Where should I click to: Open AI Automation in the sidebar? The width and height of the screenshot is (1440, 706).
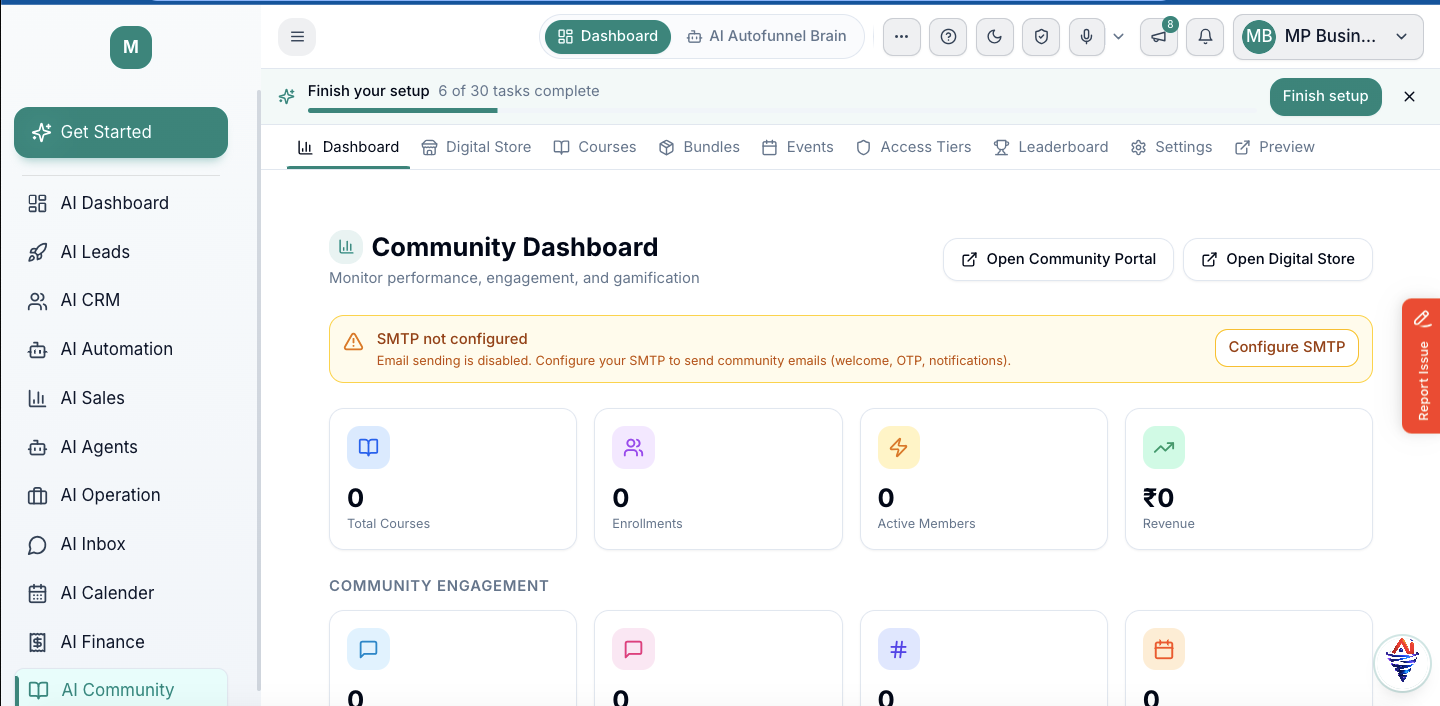tap(117, 349)
